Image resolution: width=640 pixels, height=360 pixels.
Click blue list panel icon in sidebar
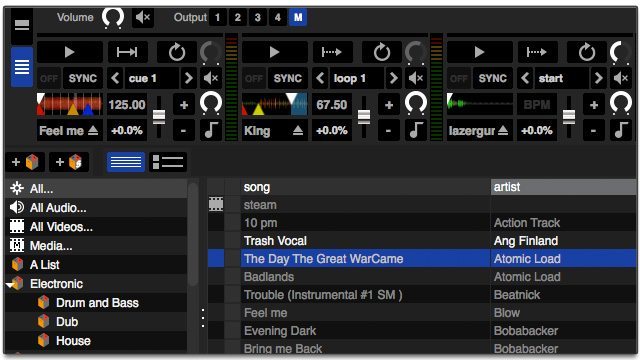[22, 67]
